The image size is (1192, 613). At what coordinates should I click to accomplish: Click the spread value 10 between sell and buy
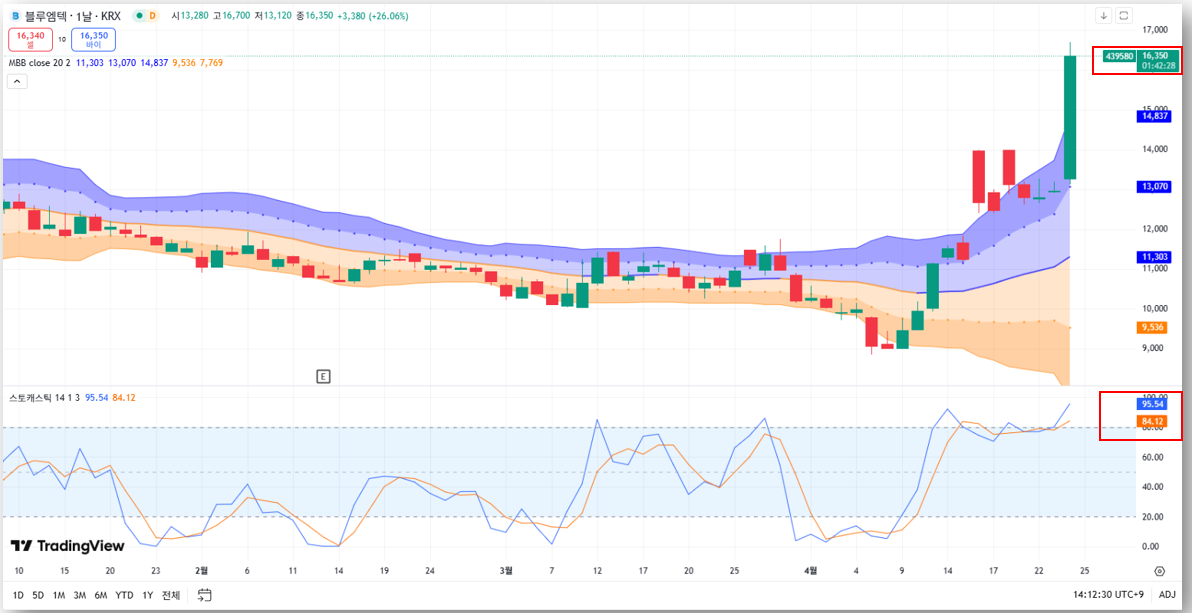pyautogui.click(x=62, y=40)
